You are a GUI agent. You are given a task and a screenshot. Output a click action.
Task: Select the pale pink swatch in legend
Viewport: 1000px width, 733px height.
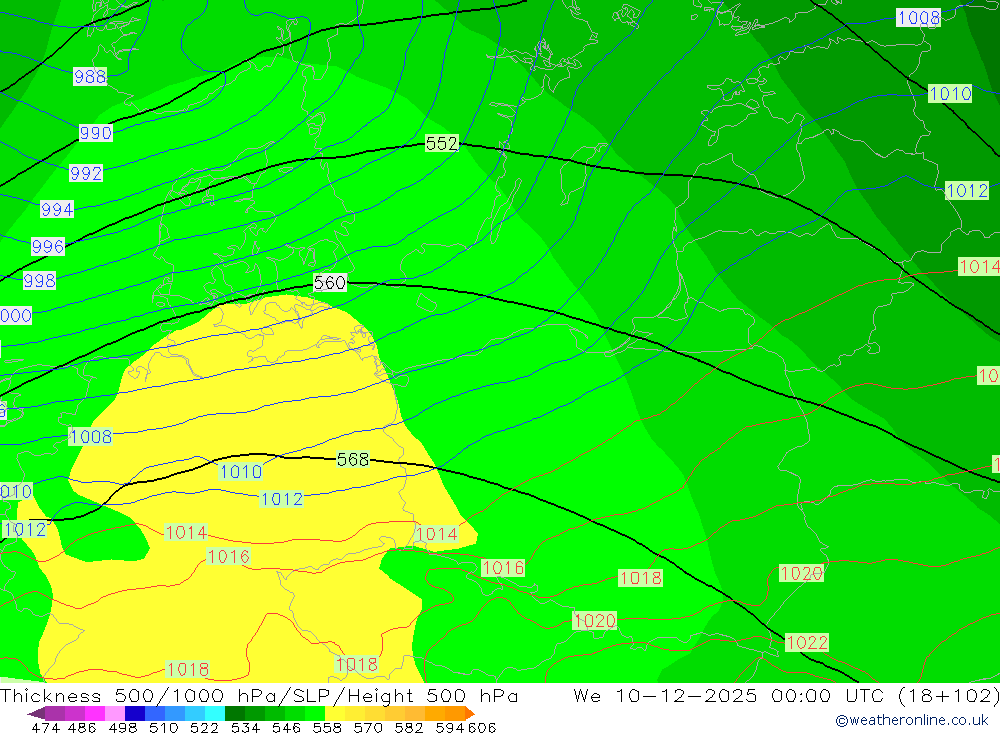(x=115, y=713)
